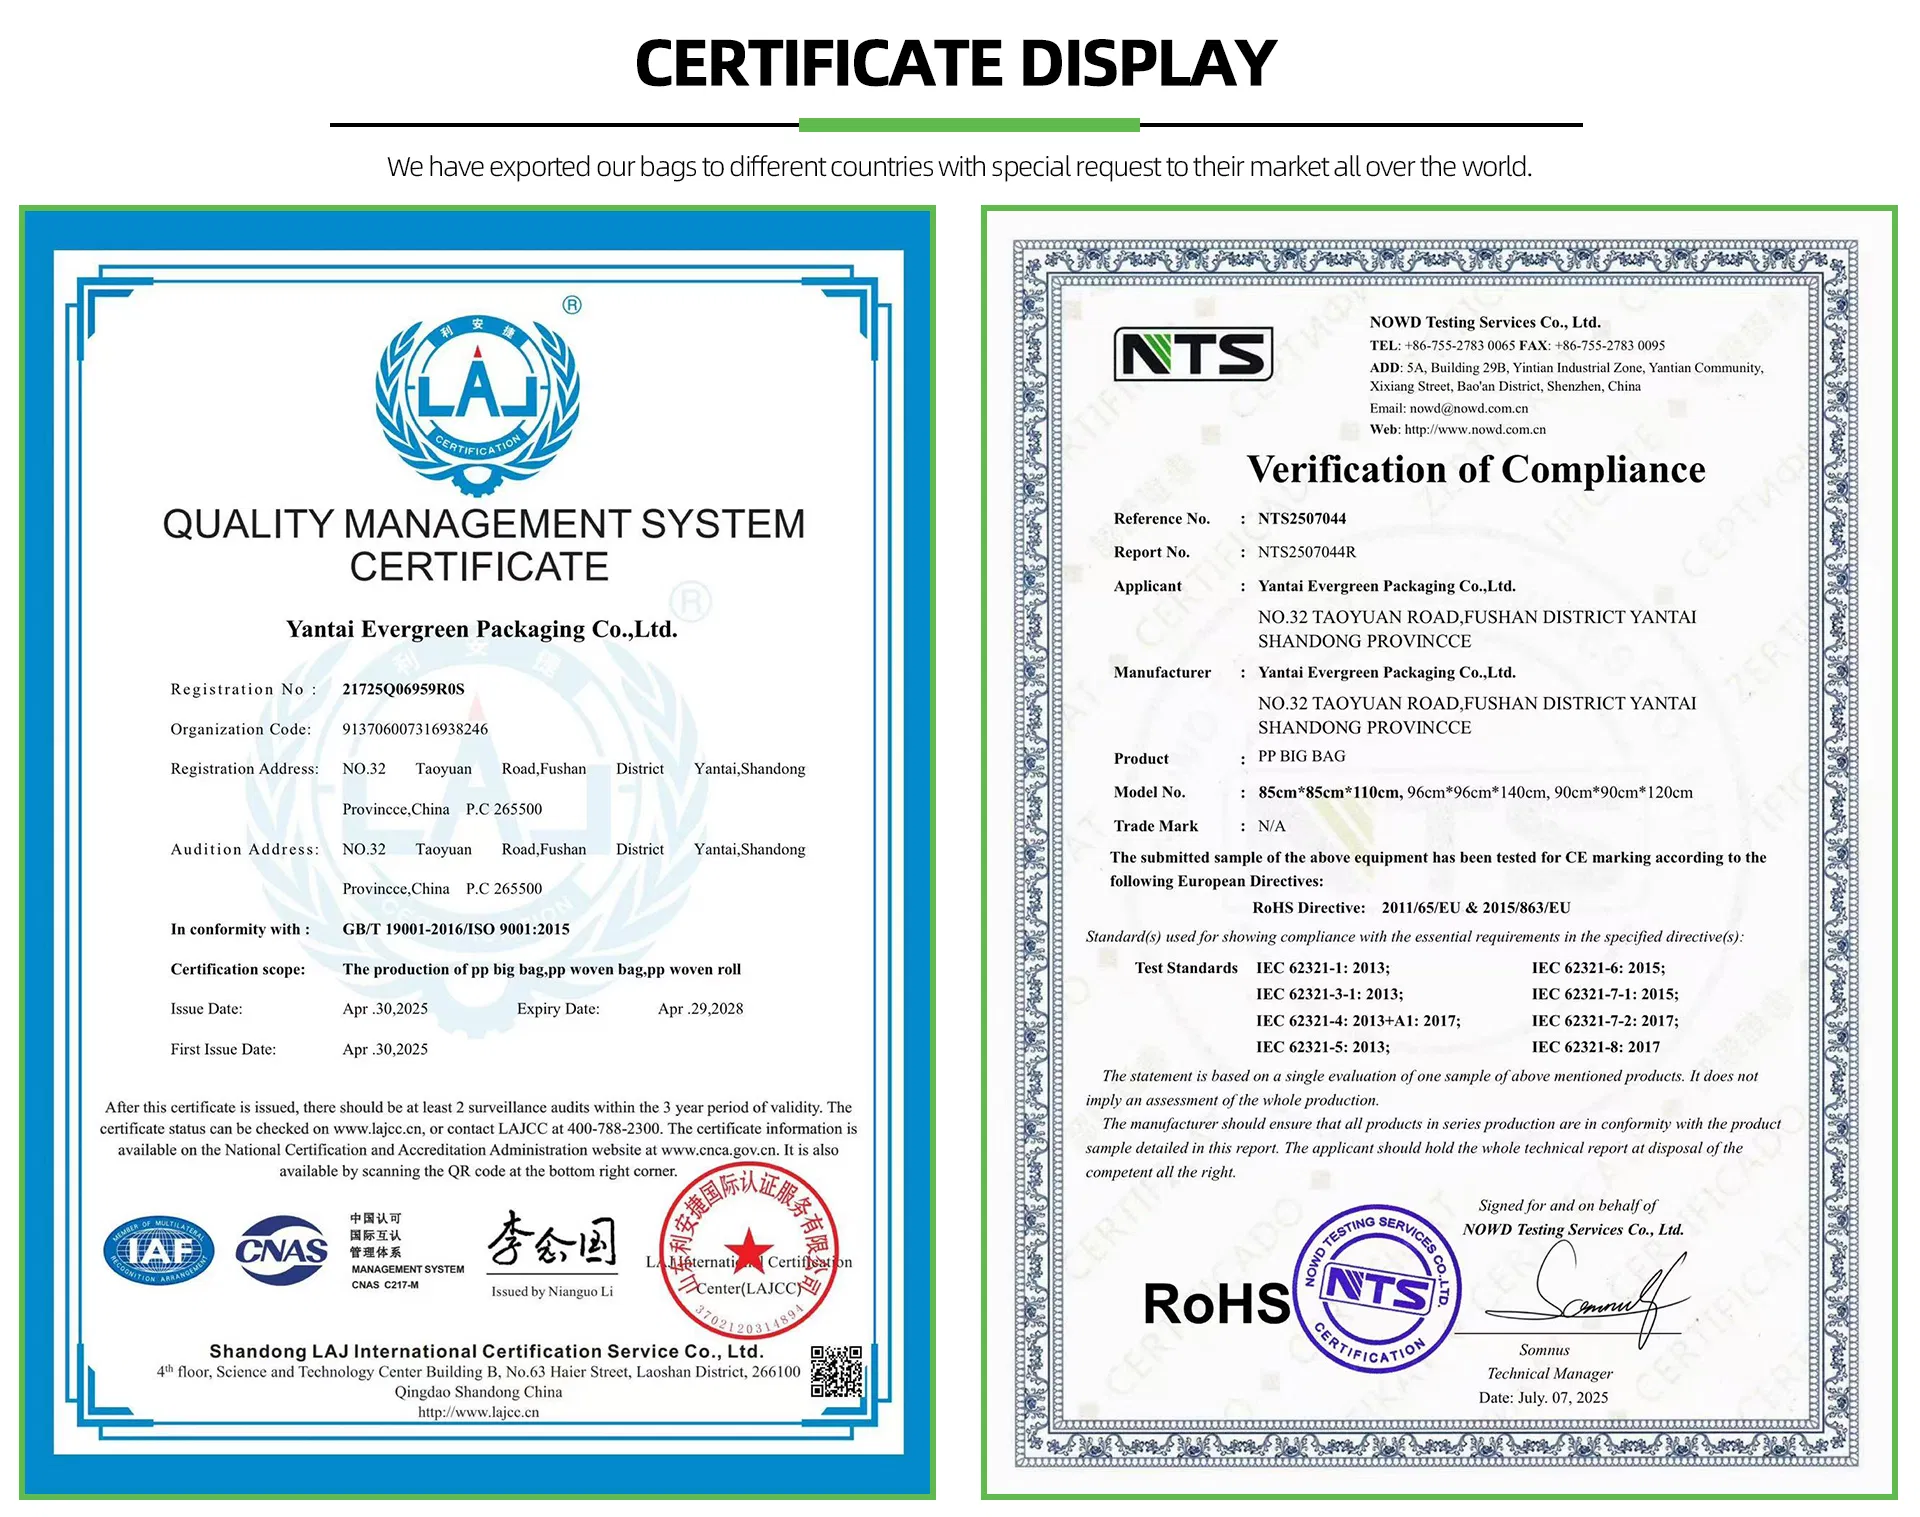Screen dimensions: 1920x1517
Task: Click model number '85cm*85cm*110cm'
Action: coord(1329,792)
